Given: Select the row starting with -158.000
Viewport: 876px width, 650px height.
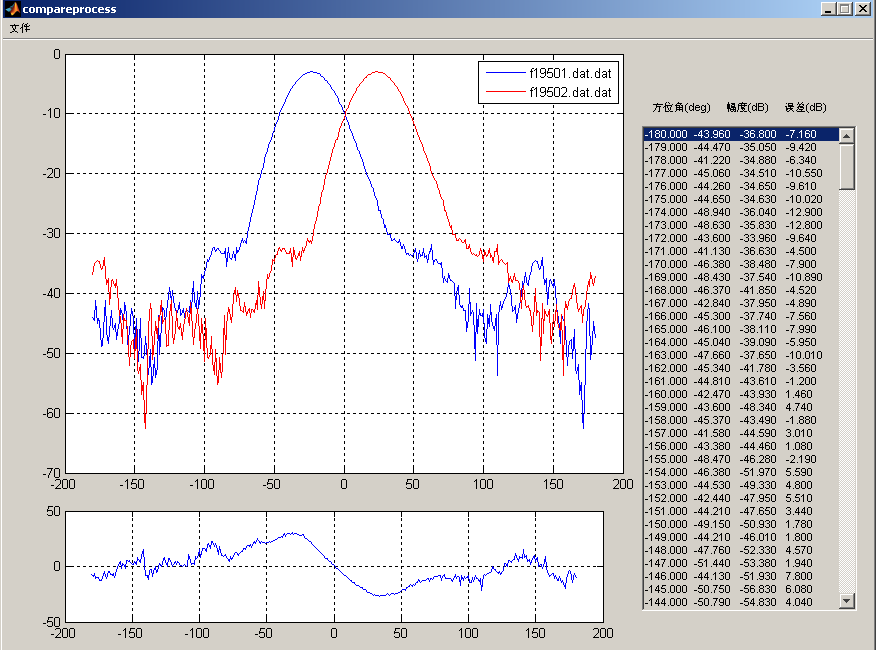Looking at the screenshot, I should (741, 420).
